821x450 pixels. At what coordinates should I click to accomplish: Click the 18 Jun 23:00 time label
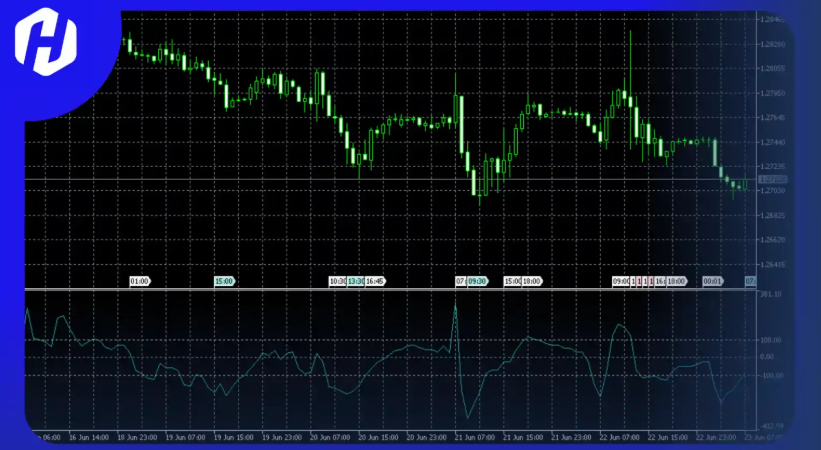coord(137,437)
